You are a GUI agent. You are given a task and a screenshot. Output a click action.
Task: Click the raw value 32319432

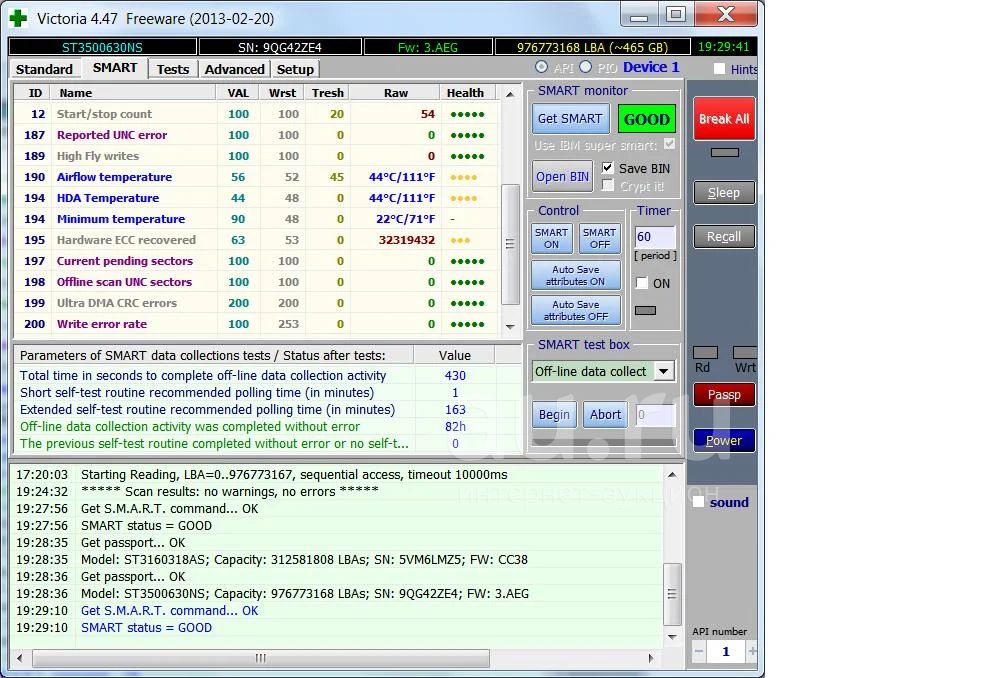(406, 240)
